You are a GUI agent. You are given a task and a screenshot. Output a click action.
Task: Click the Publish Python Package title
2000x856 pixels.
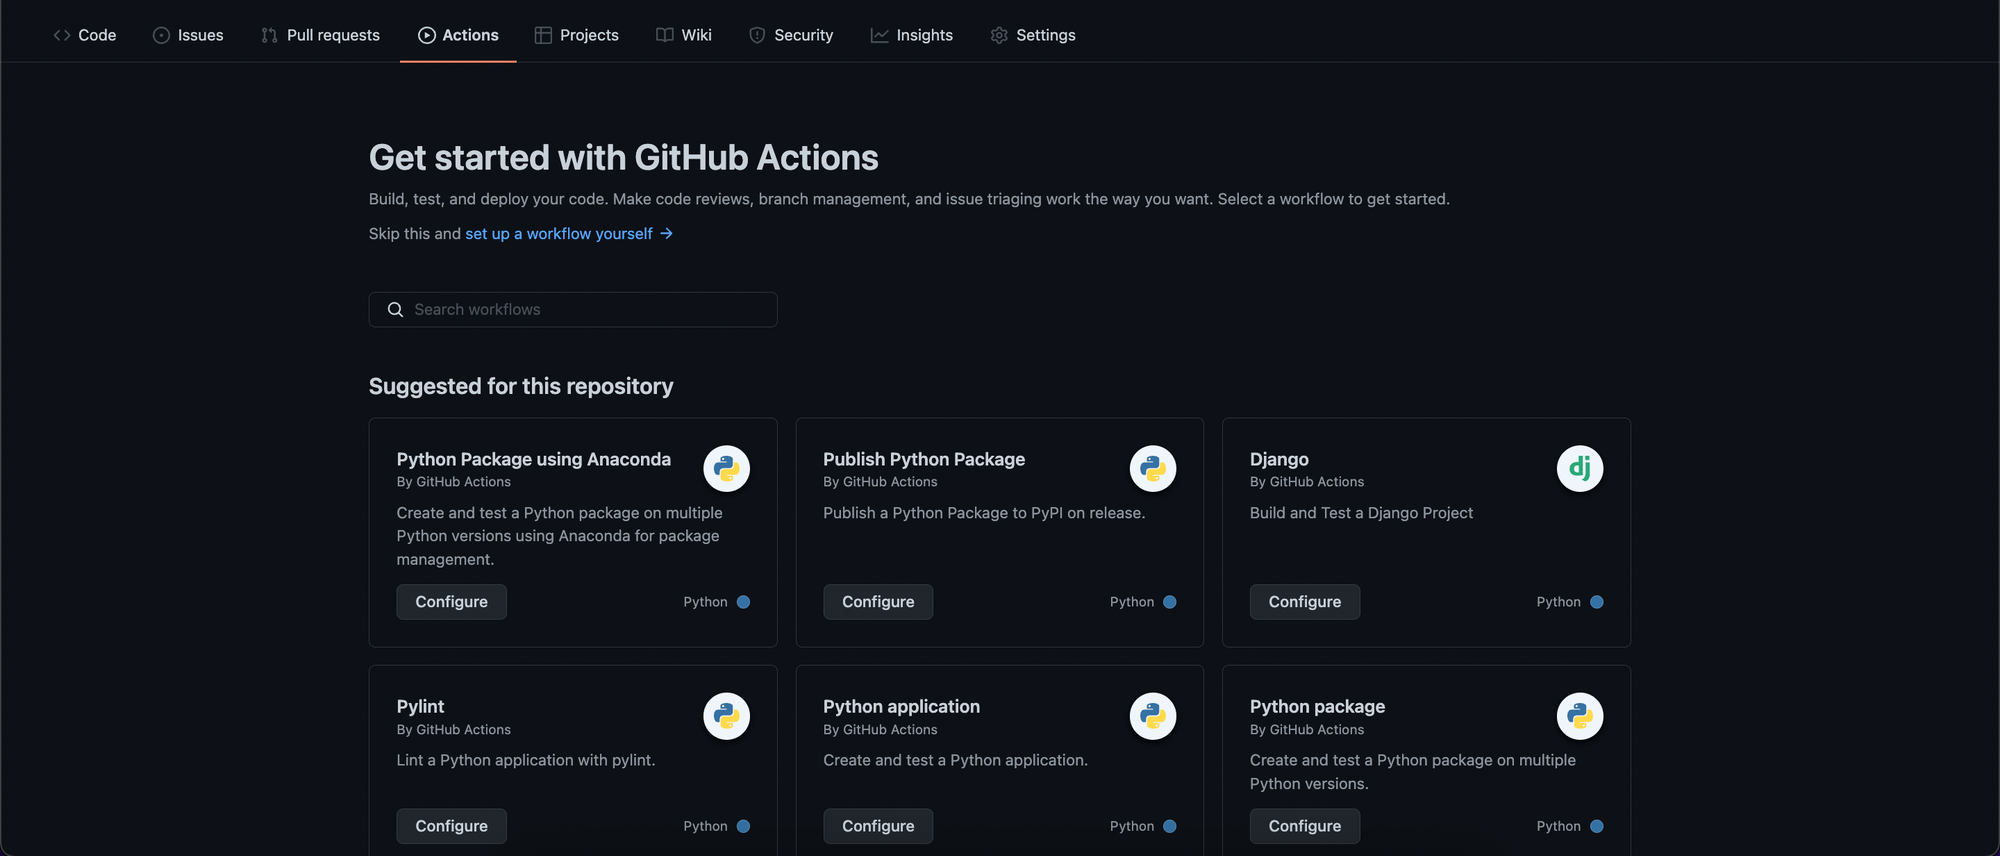click(924, 459)
